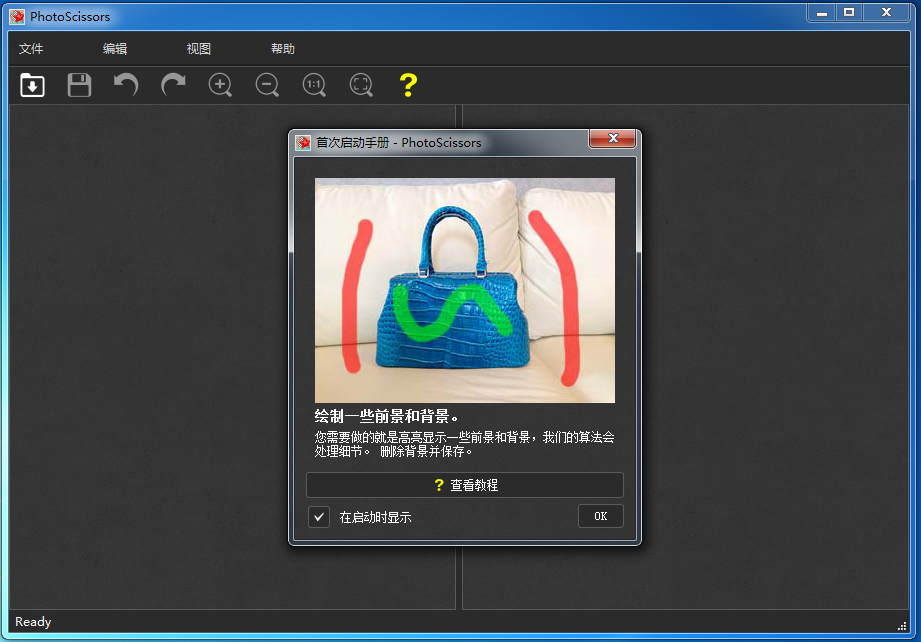Open the 文件 menu
Screen dimensions: 921x642
point(31,49)
